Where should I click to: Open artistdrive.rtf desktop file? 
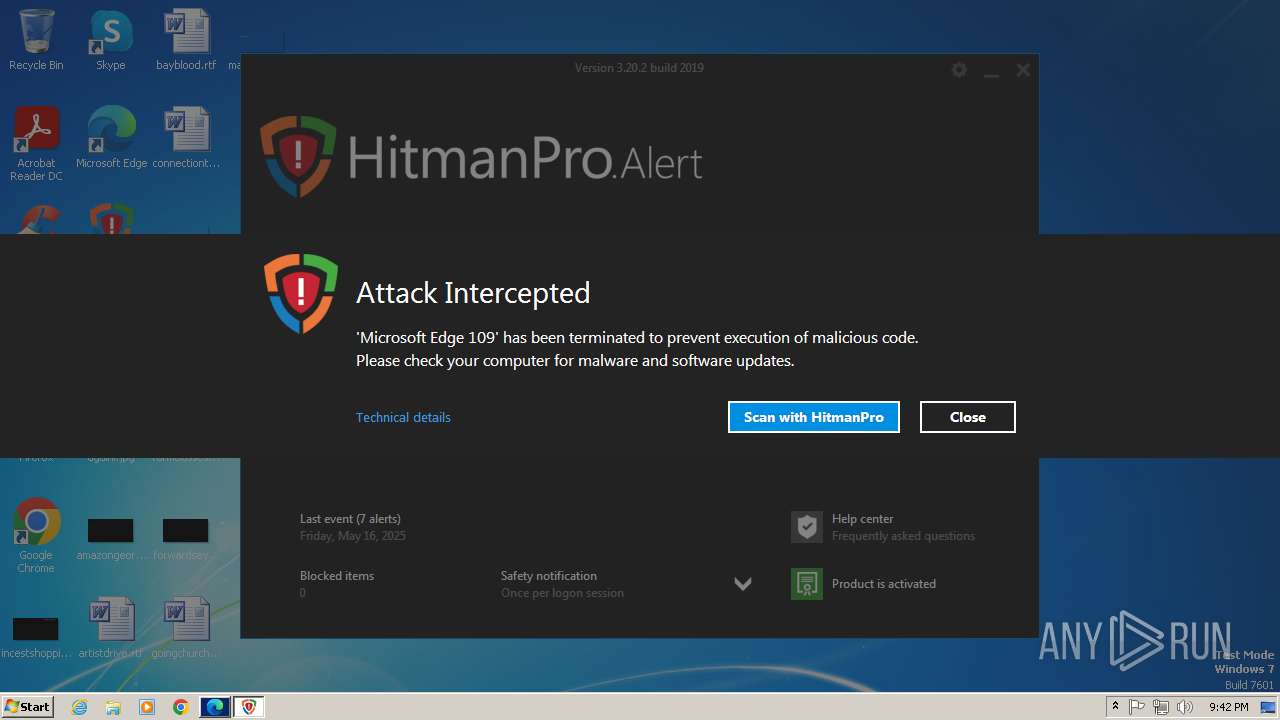[111, 628]
